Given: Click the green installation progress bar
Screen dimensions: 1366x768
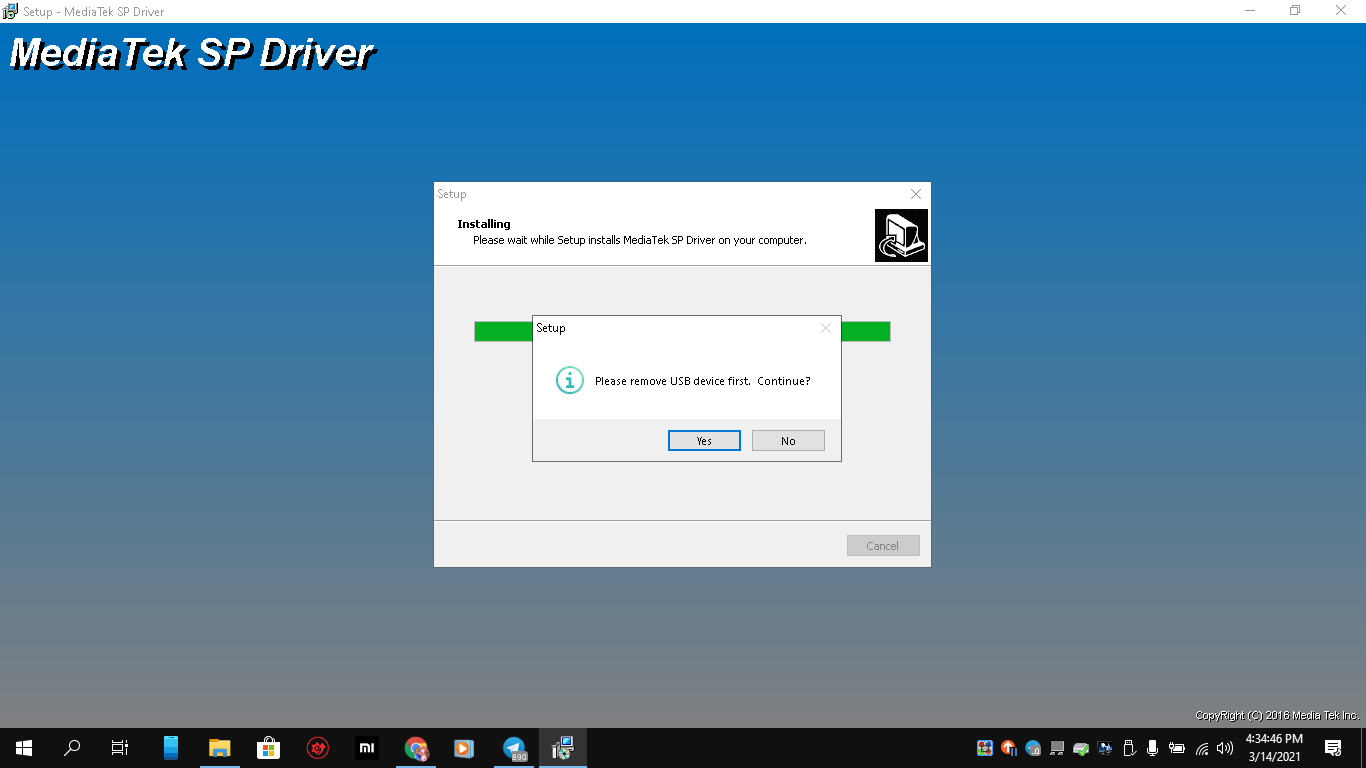Looking at the screenshot, I should [x=682, y=332].
